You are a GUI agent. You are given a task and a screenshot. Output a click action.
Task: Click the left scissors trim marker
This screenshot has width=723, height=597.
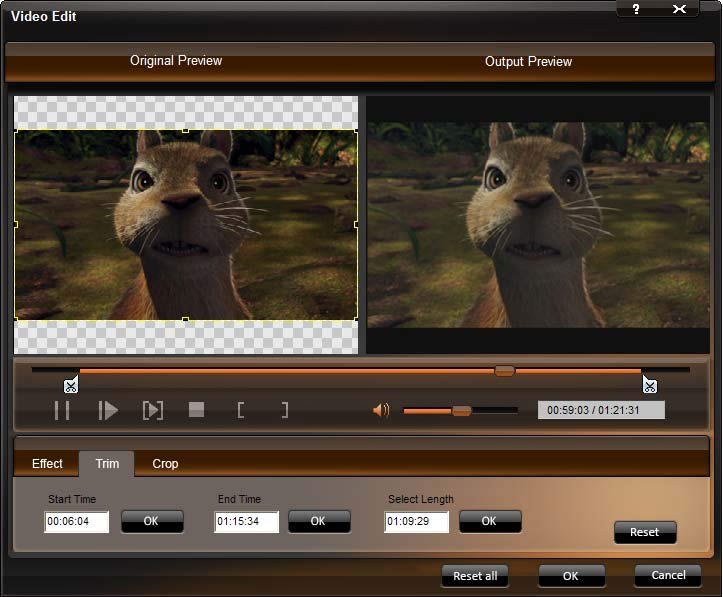(70, 385)
